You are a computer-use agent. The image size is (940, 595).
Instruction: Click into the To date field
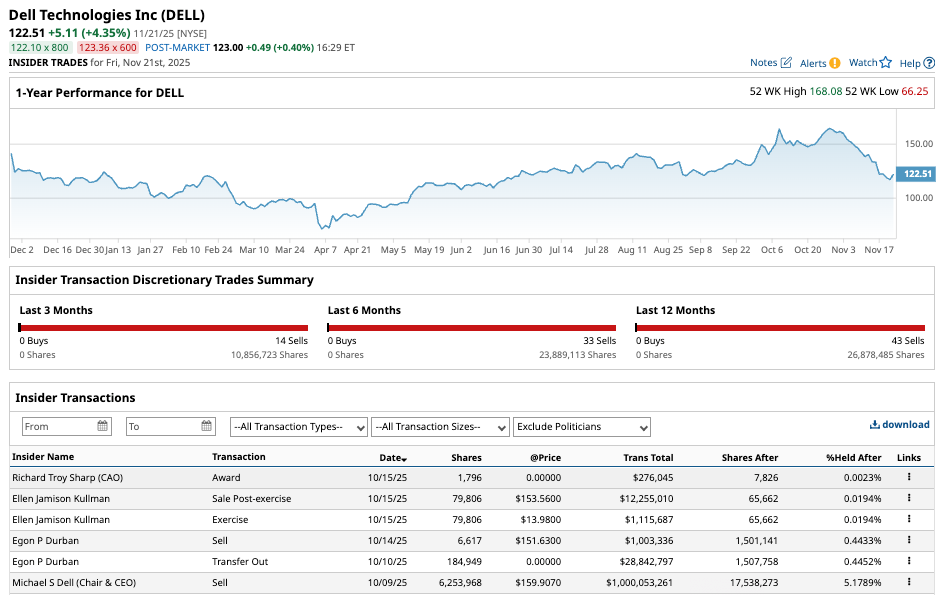(x=160, y=426)
